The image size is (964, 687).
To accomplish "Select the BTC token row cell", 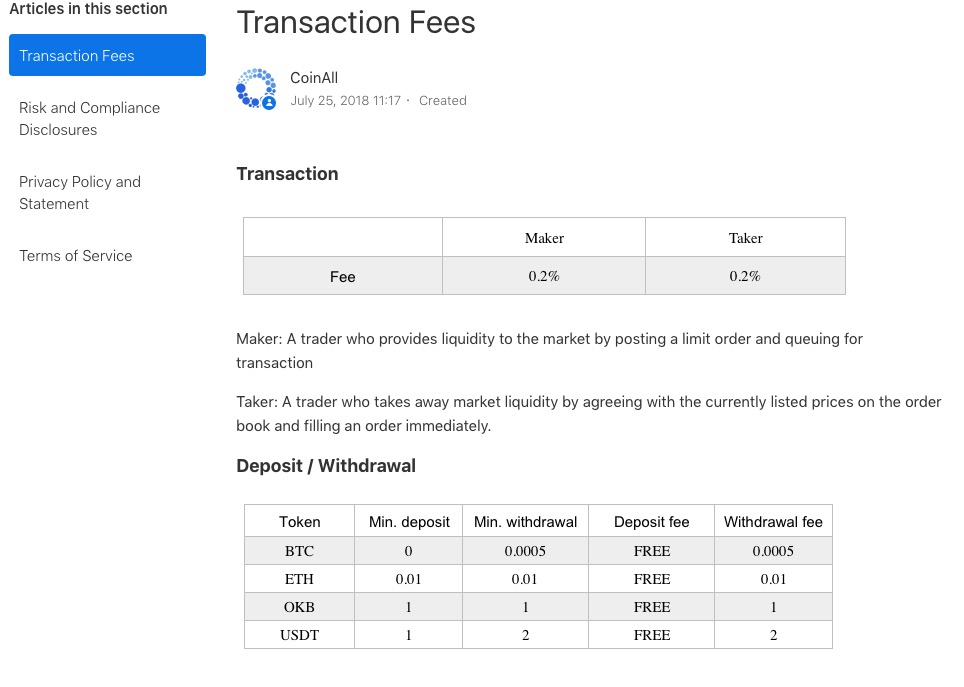I will click(x=299, y=551).
